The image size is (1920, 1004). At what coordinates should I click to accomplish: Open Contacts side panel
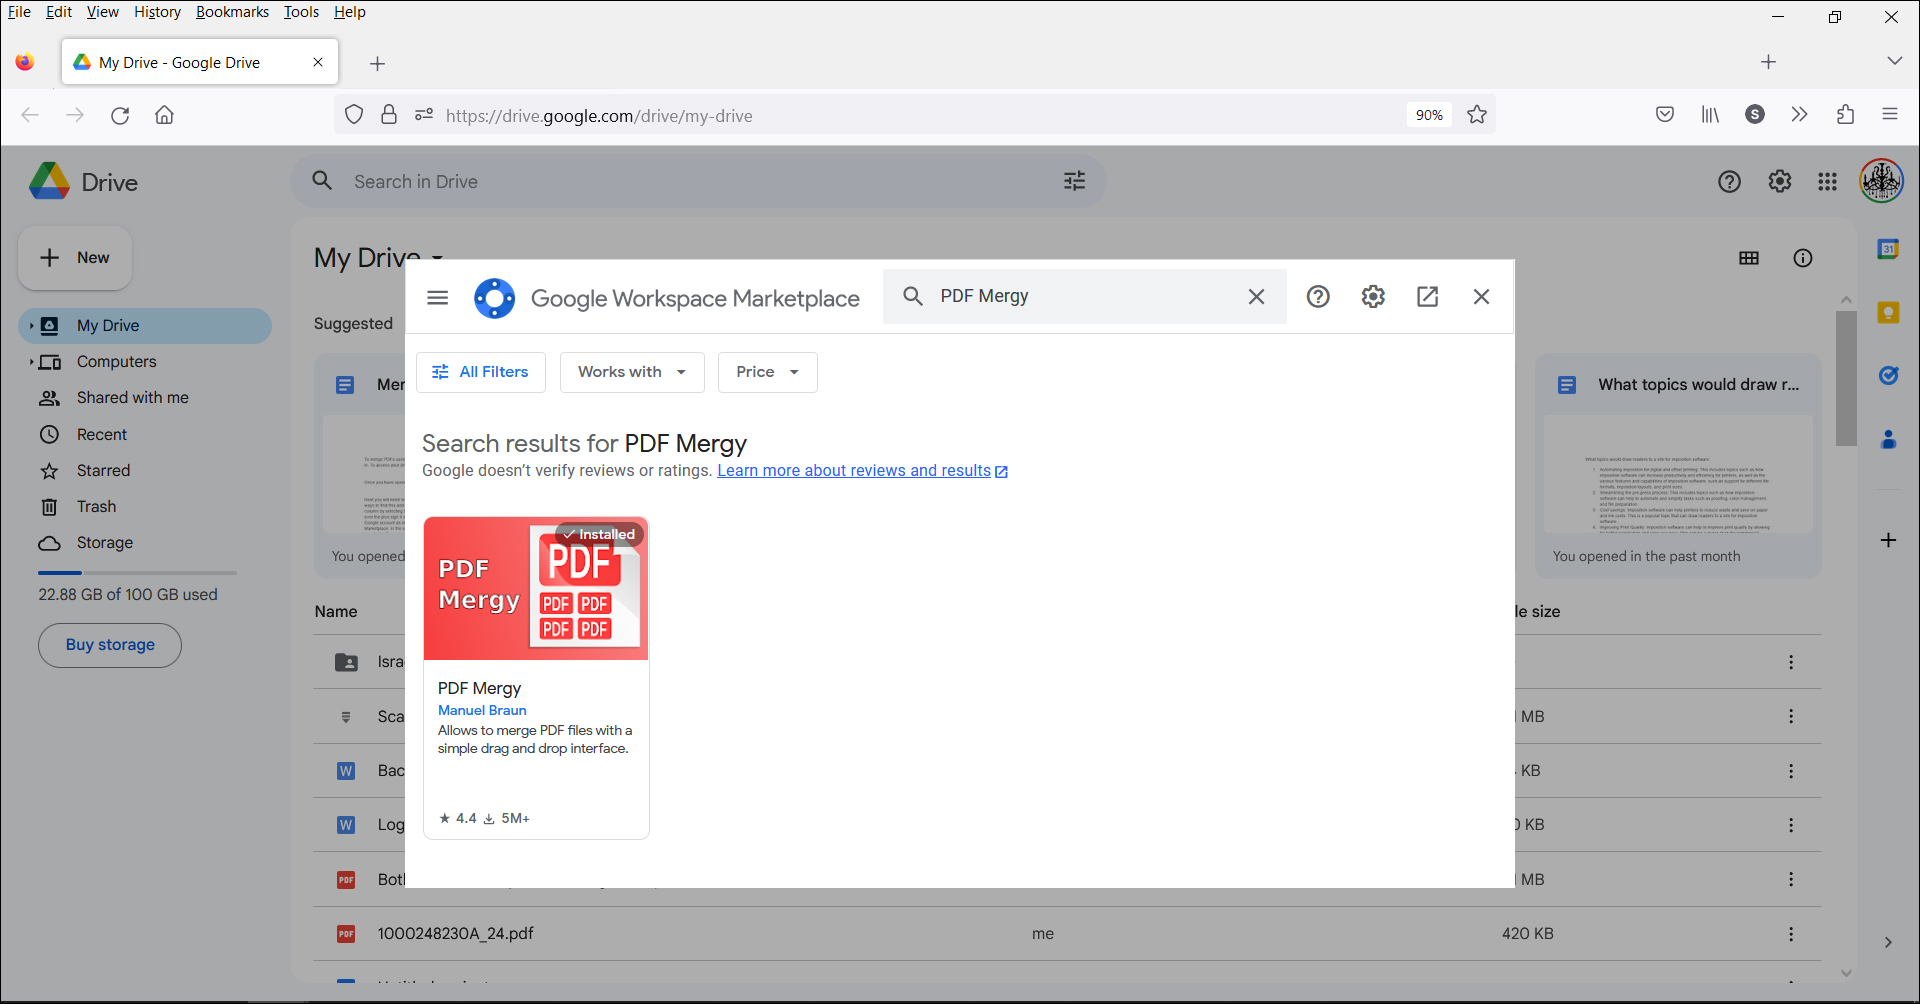click(x=1888, y=439)
